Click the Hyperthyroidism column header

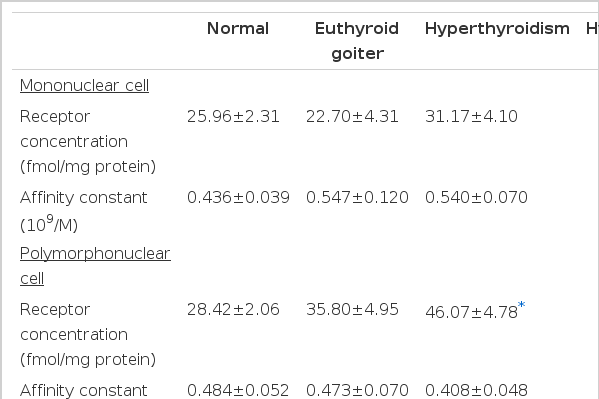pyautogui.click(x=497, y=29)
